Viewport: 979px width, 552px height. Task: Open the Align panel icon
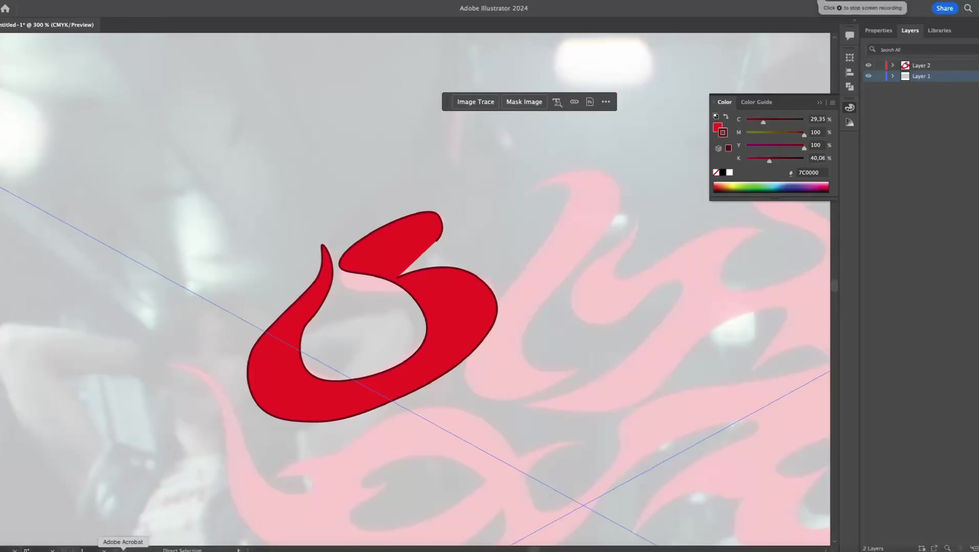point(849,72)
